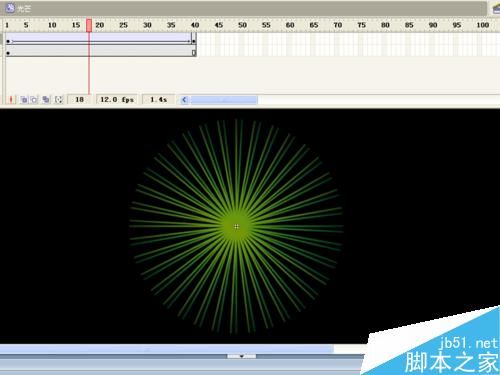Toggle Edit Multiple Frames button
Image resolution: width=500 pixels, height=375 pixels.
pyautogui.click(x=46, y=99)
